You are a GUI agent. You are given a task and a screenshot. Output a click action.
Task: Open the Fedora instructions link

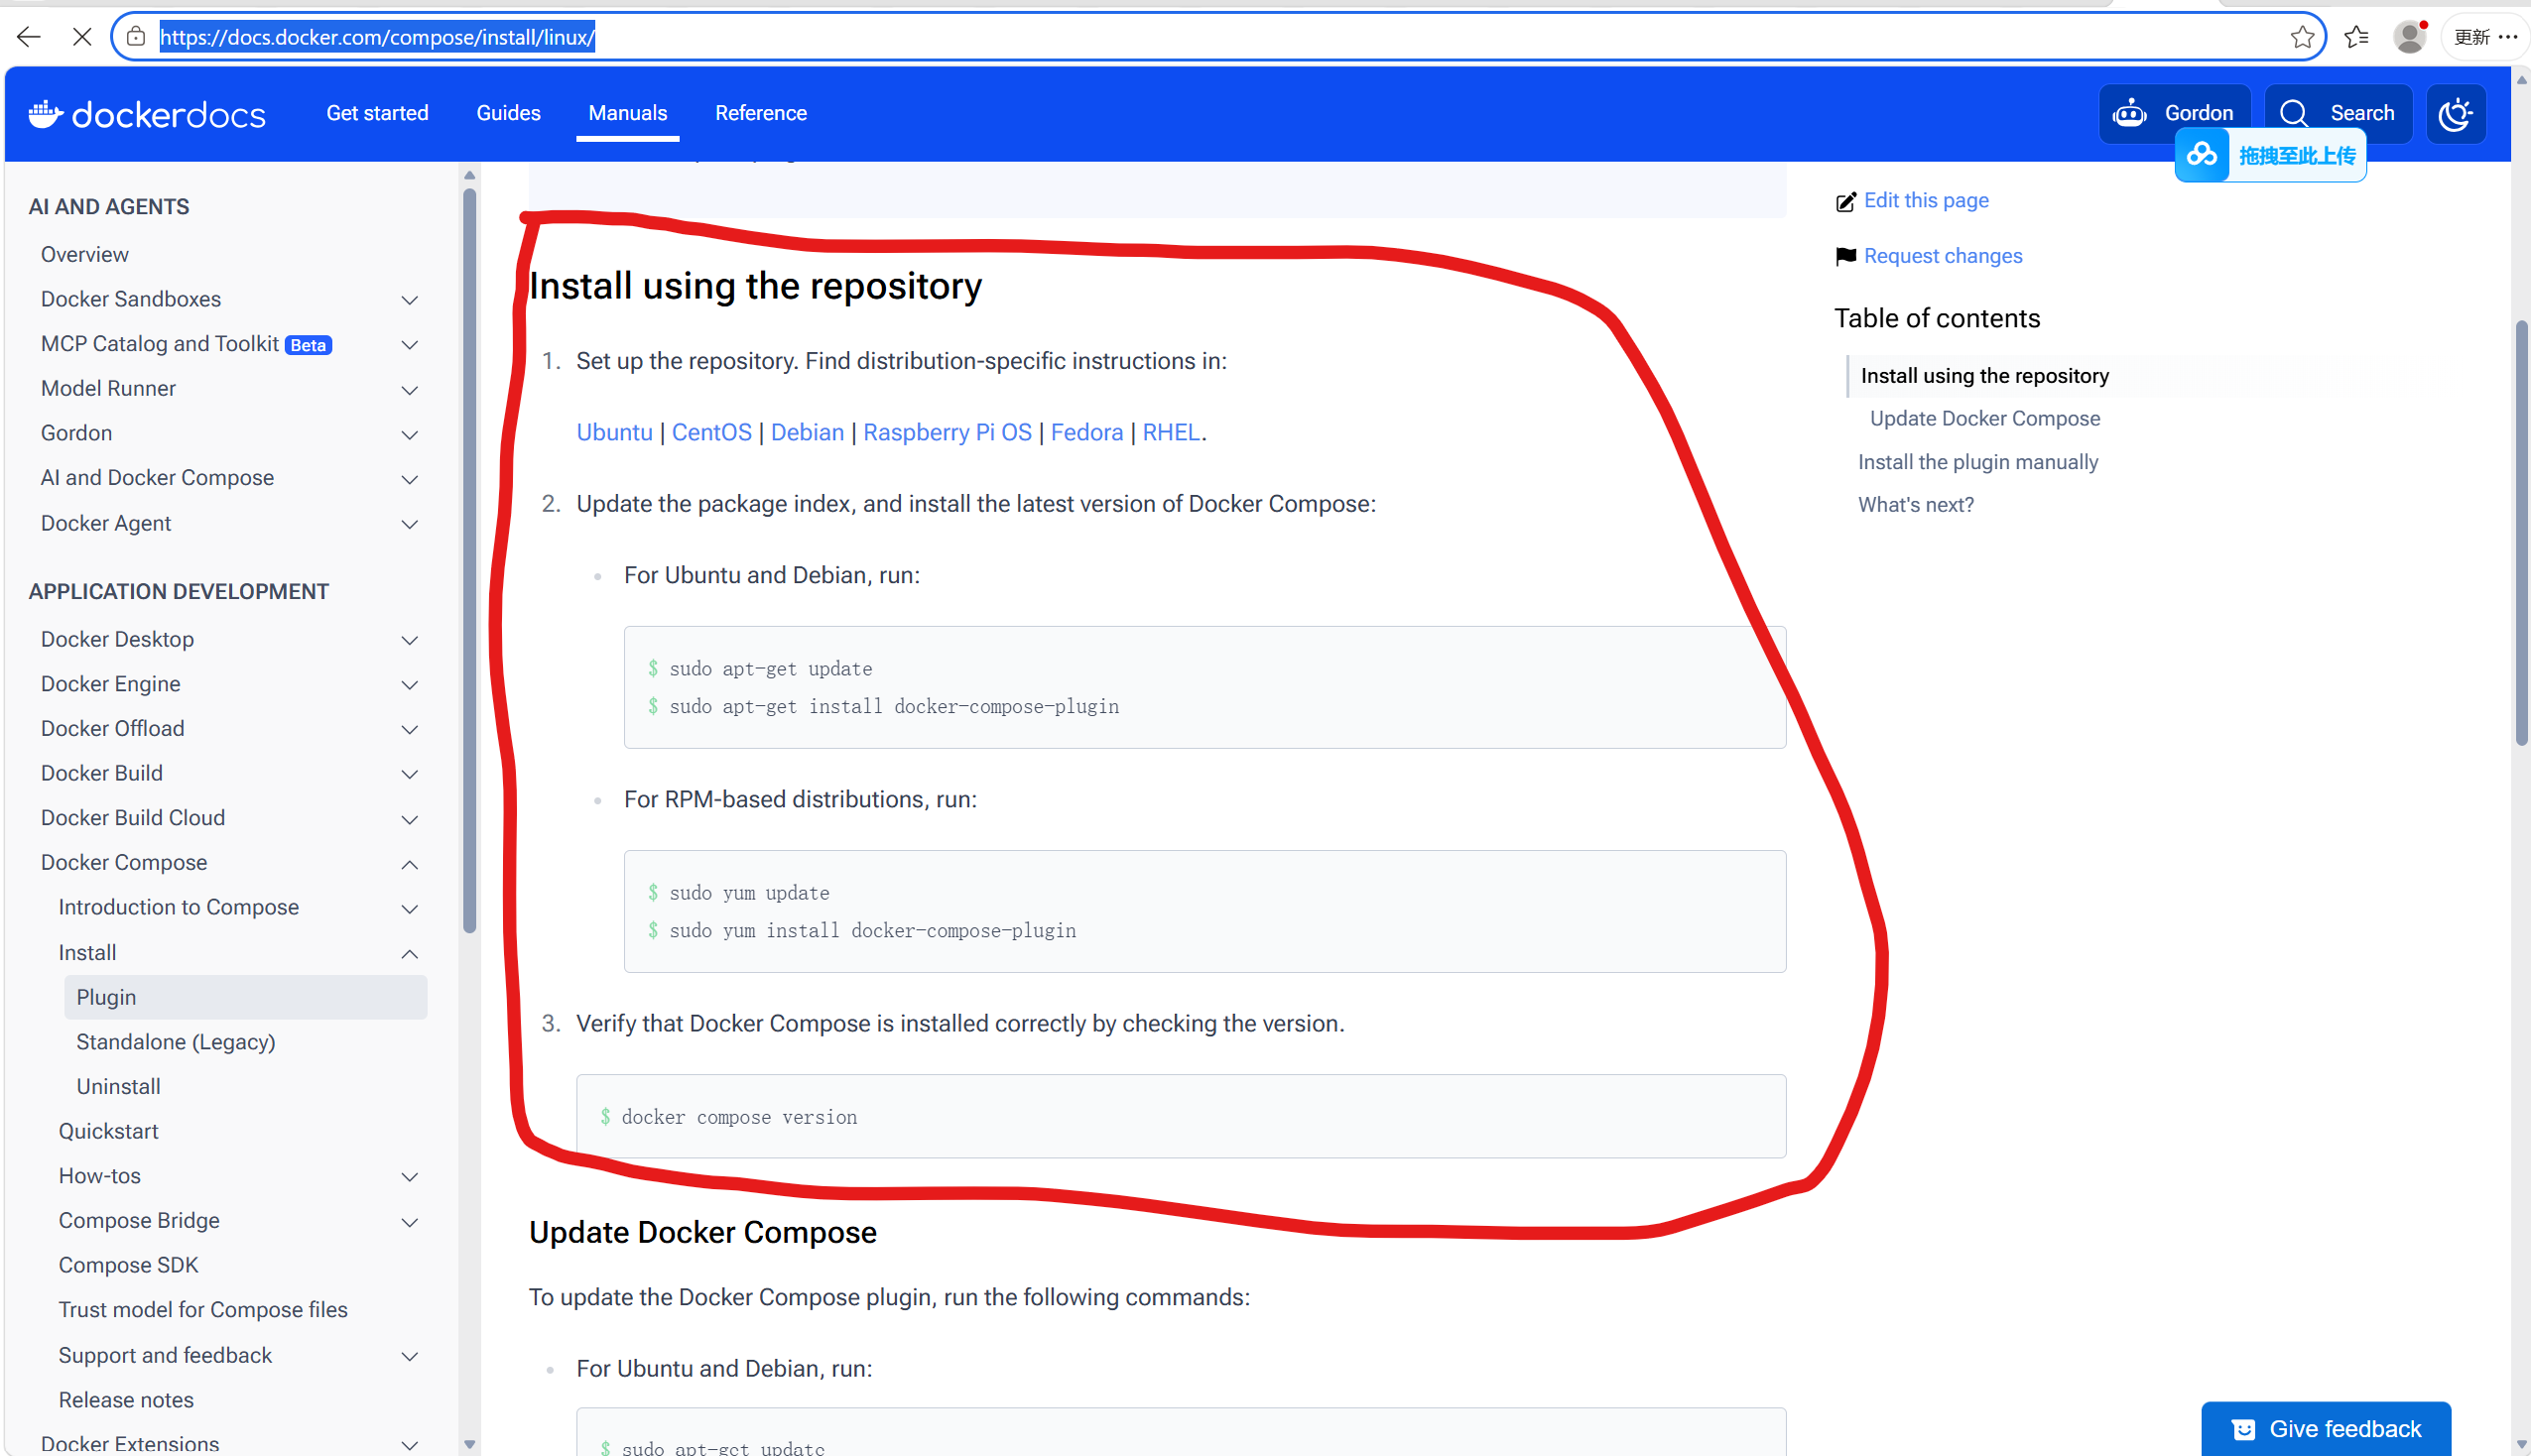click(x=1087, y=433)
